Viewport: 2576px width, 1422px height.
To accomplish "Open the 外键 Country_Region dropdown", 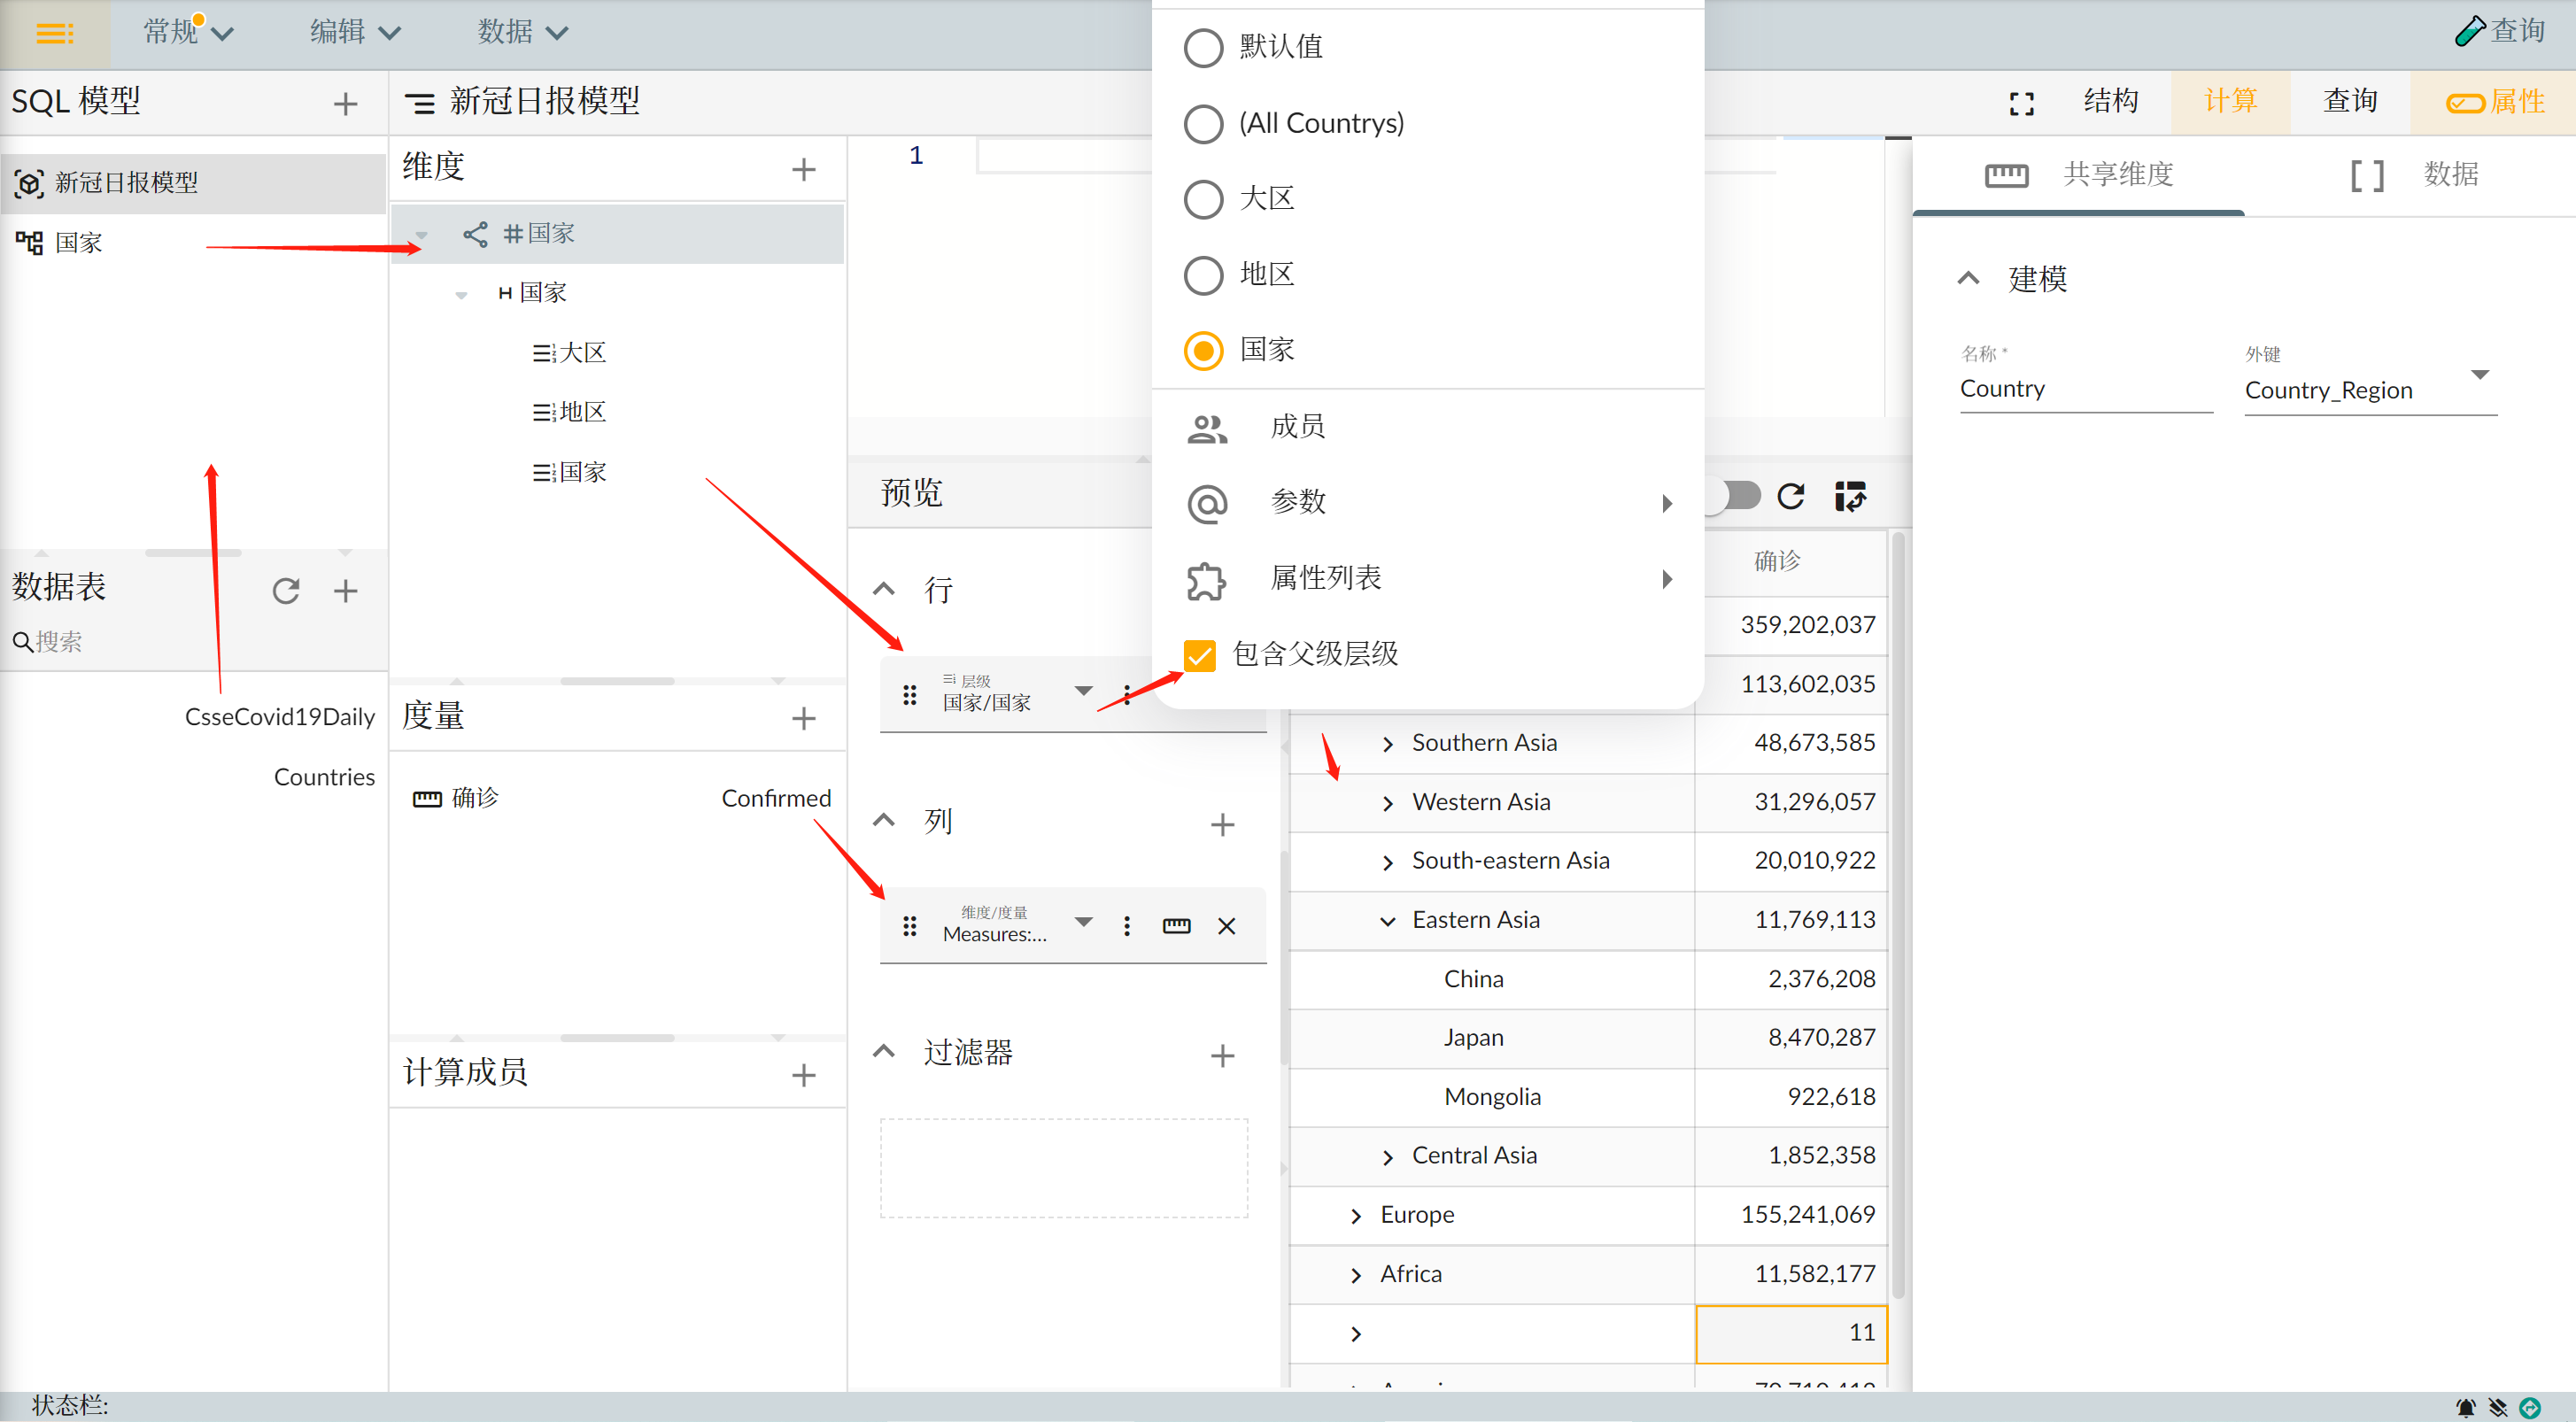I will [x=2479, y=376].
